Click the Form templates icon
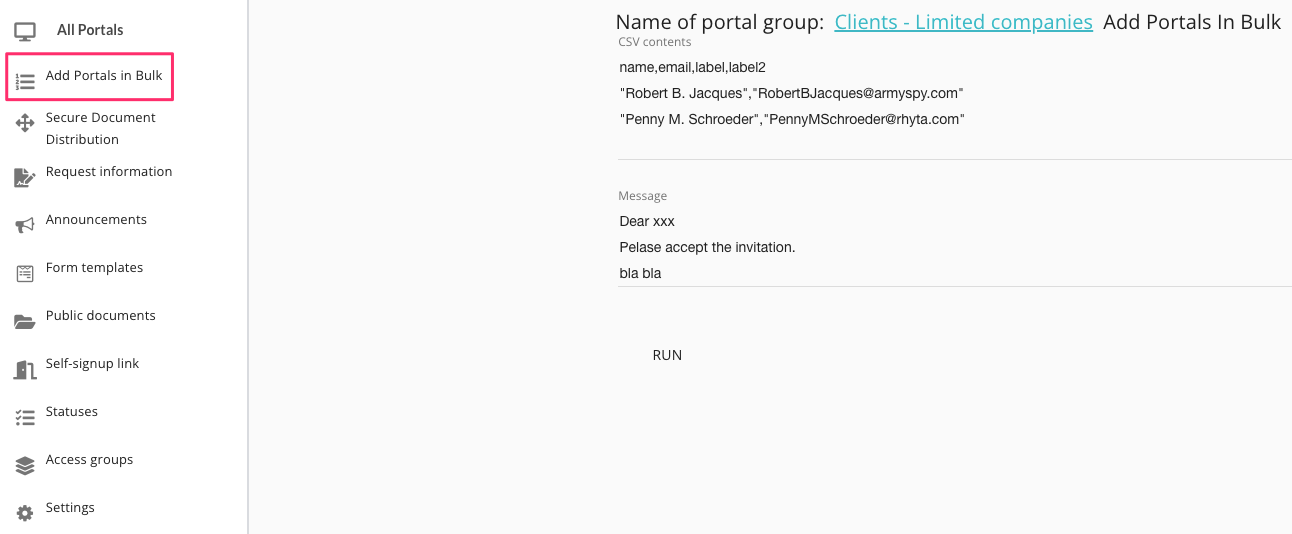 pos(25,273)
